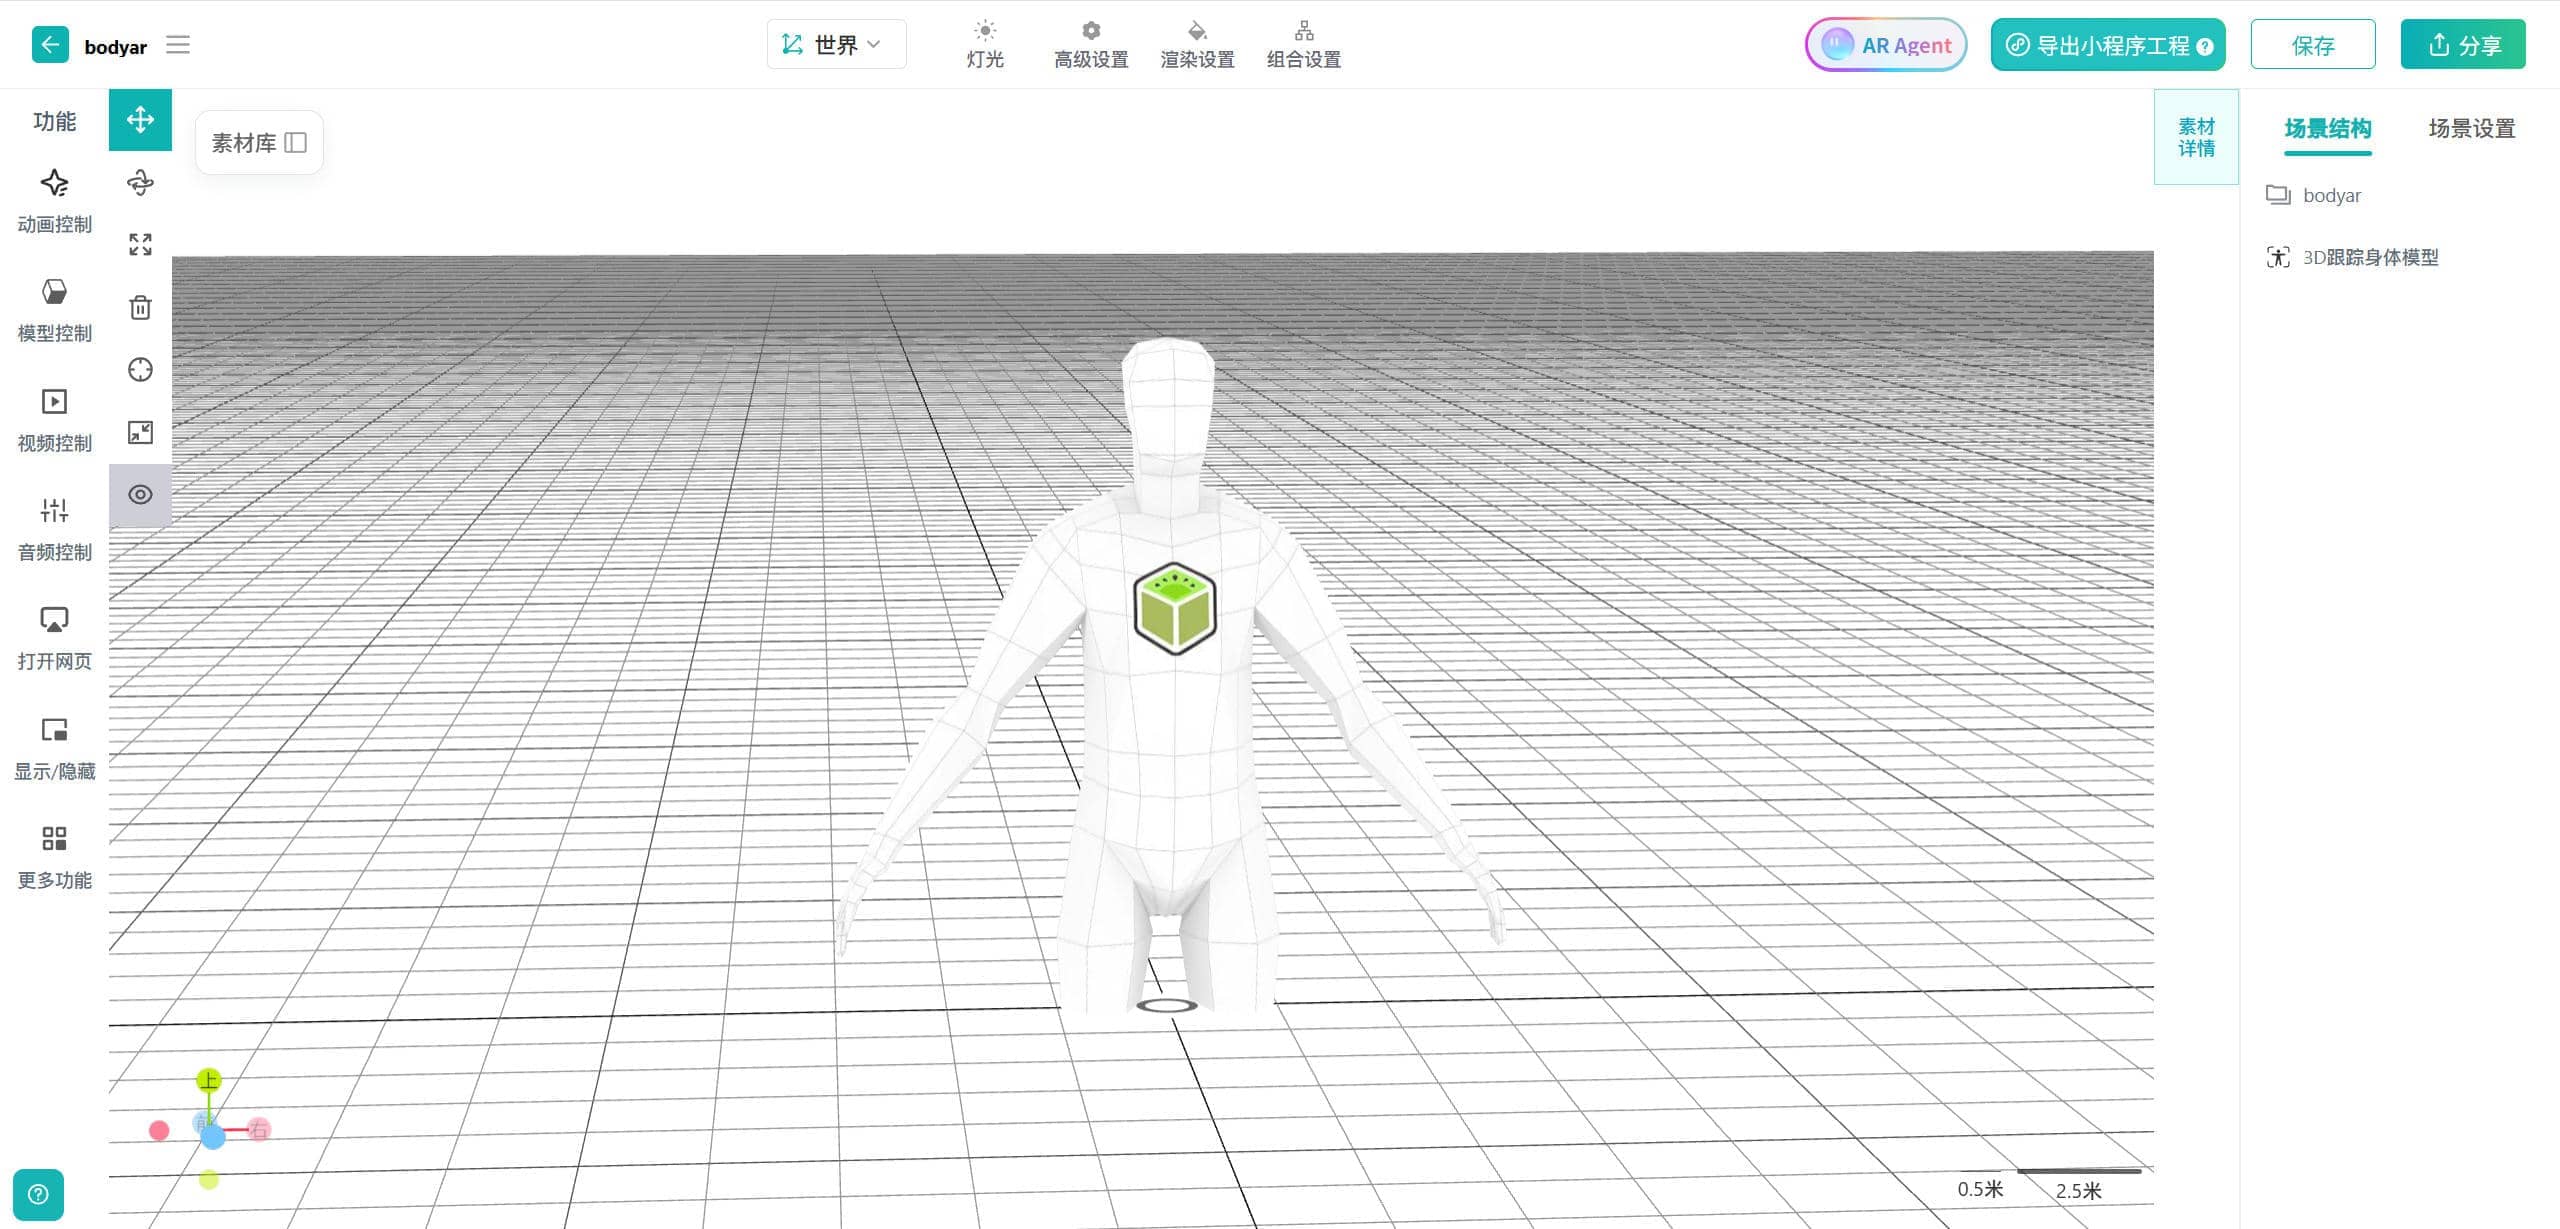Viewport: 2560px width, 1229px height.
Task: Switch to the 场景结构 tab
Action: 2327,128
